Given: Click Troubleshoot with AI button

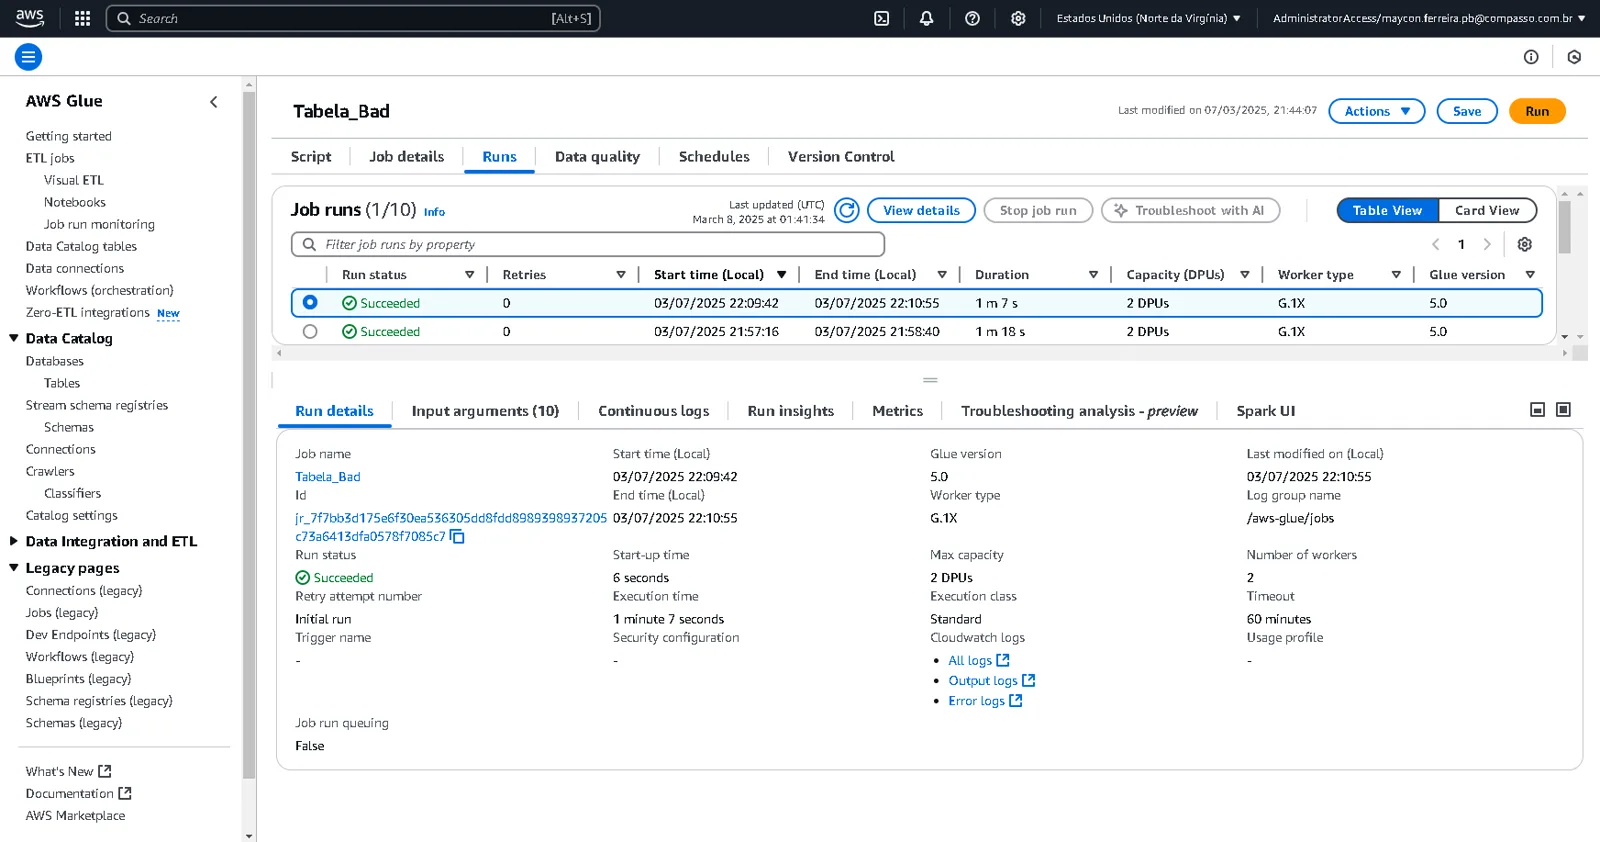Looking at the screenshot, I should 1190,211.
